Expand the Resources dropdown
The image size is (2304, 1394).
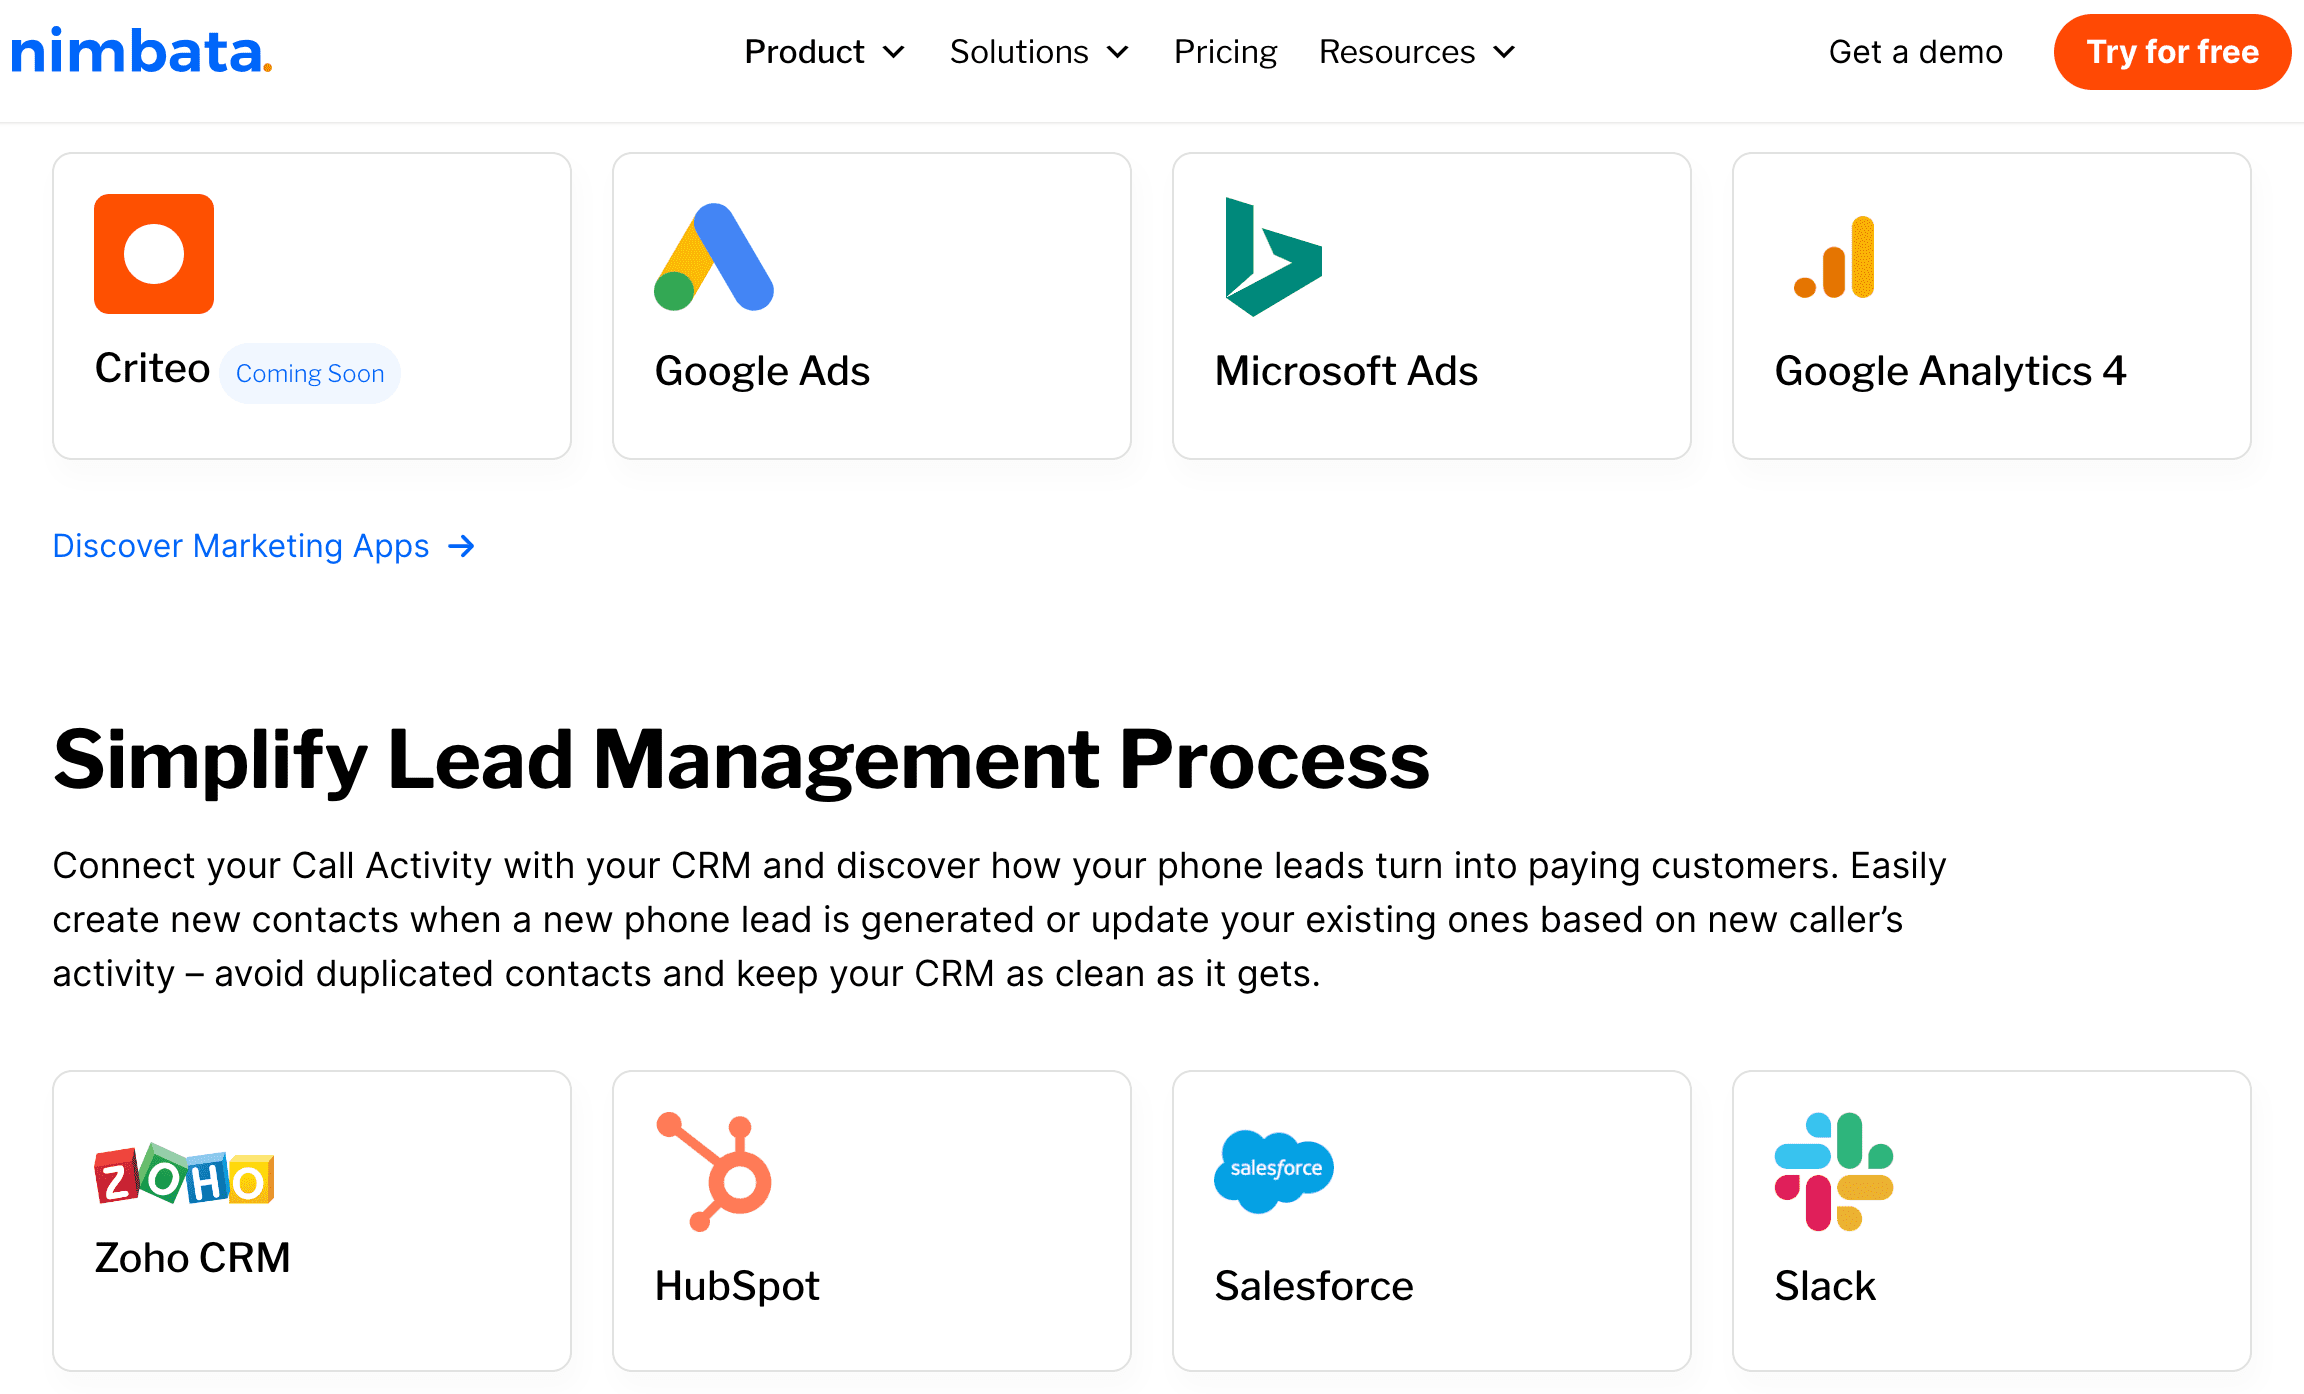pyautogui.click(x=1416, y=52)
